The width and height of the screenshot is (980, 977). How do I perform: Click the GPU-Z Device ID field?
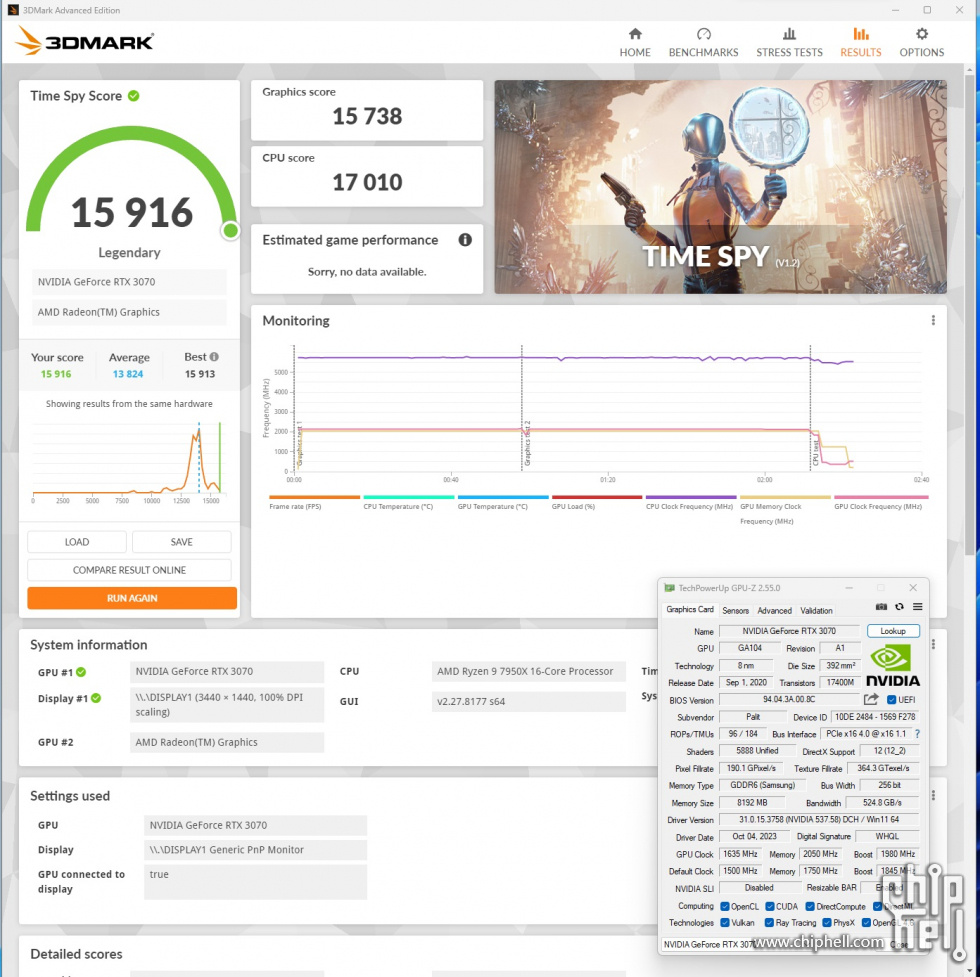pos(875,717)
